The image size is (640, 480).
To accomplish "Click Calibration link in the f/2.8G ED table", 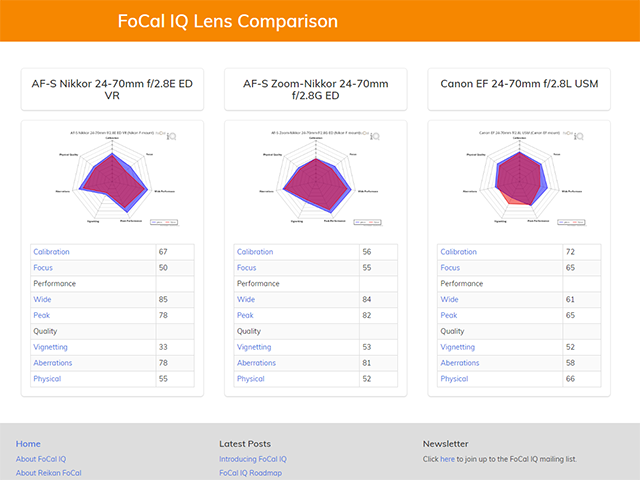I will click(255, 252).
